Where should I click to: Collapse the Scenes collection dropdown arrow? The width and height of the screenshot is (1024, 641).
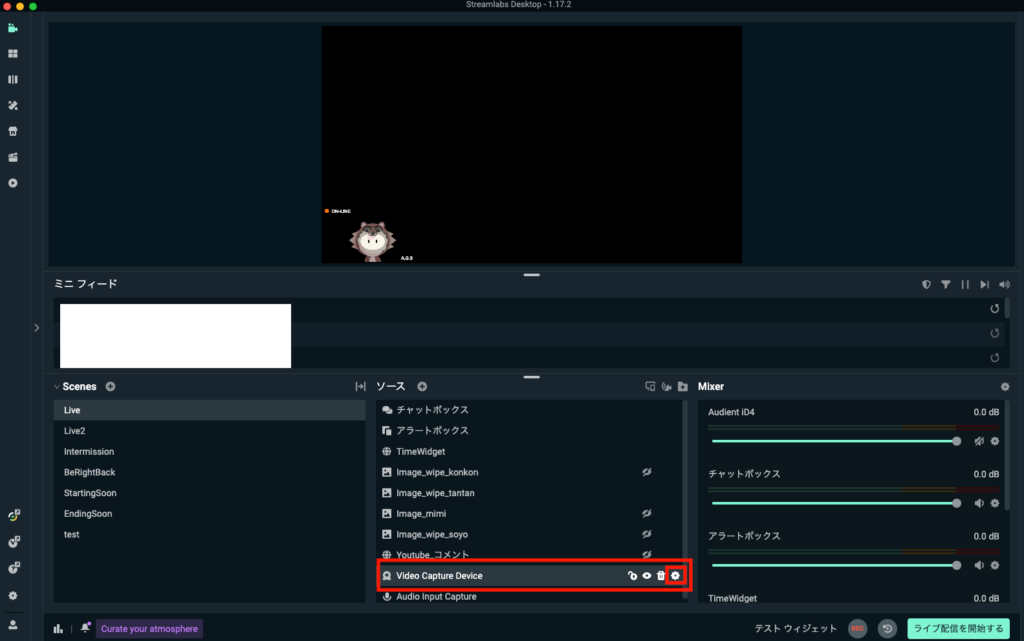click(57, 387)
